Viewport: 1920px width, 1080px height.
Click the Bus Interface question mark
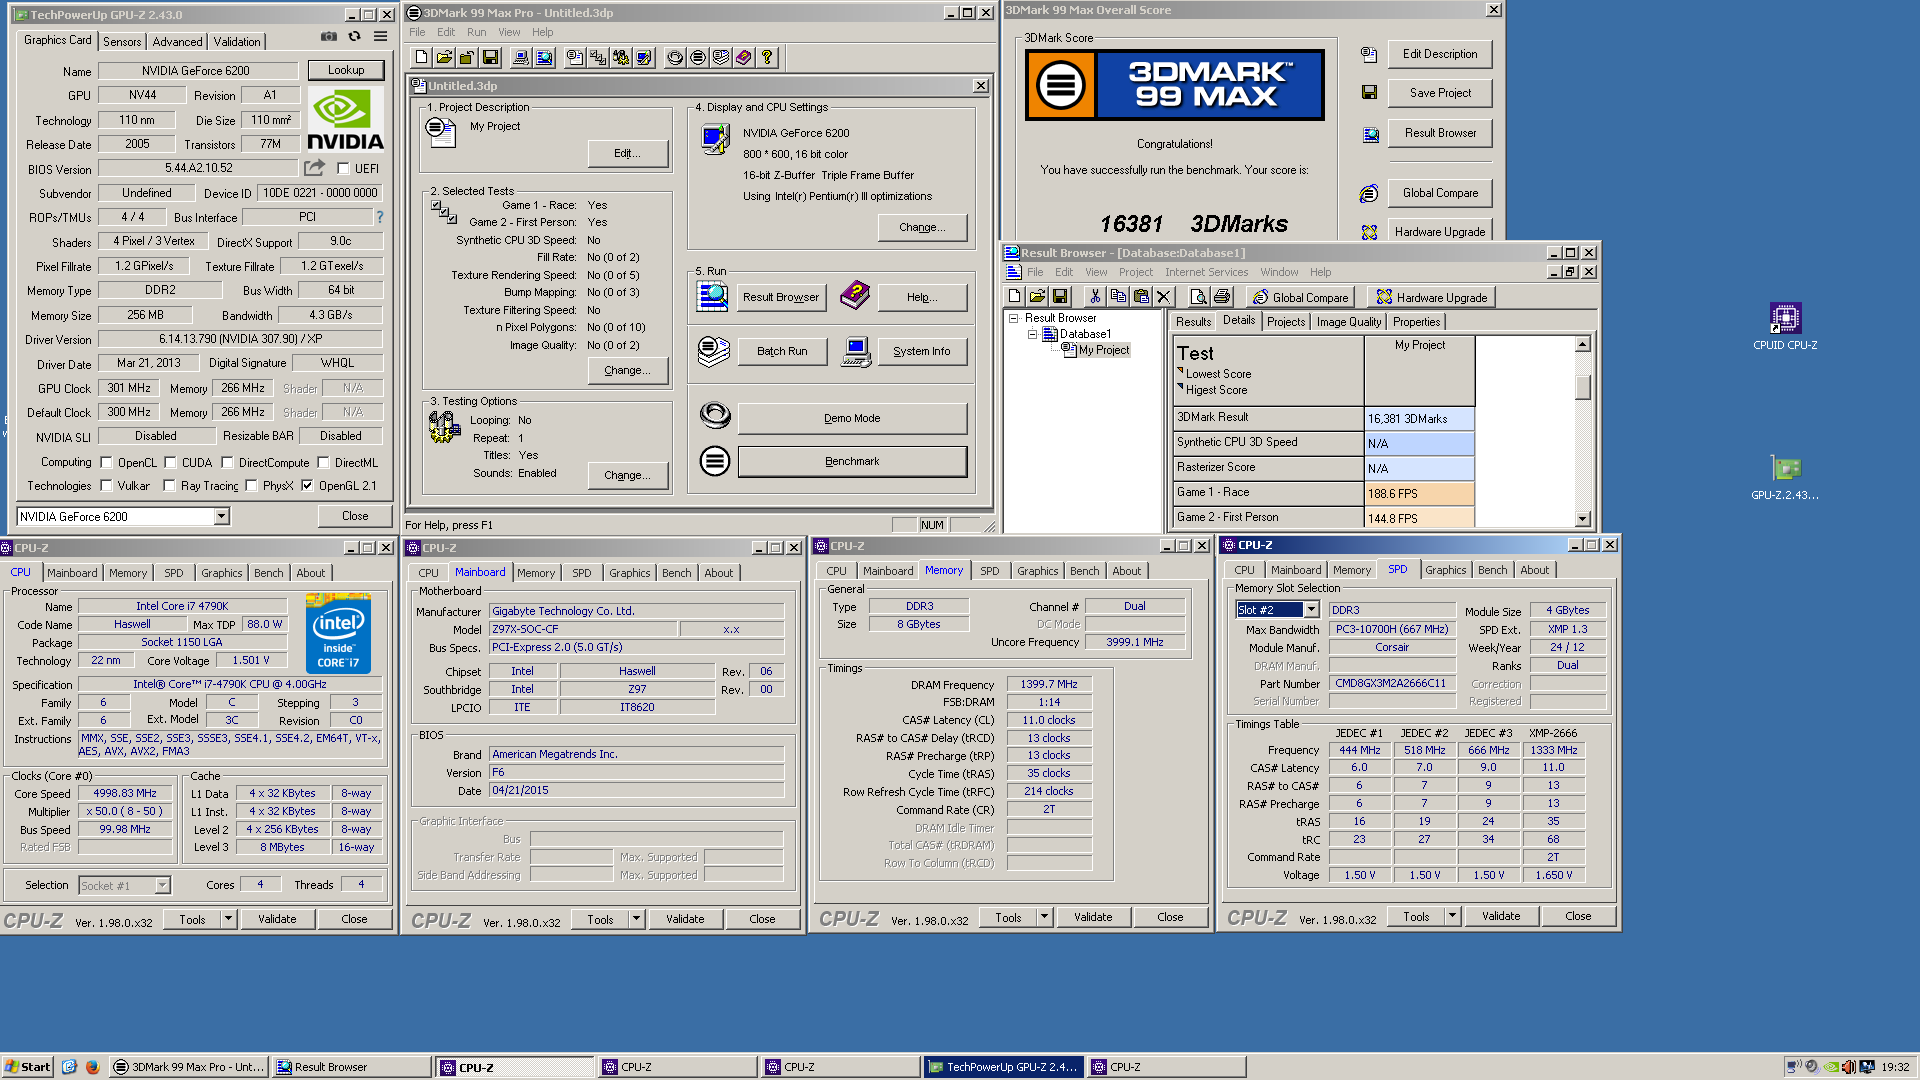(x=379, y=217)
